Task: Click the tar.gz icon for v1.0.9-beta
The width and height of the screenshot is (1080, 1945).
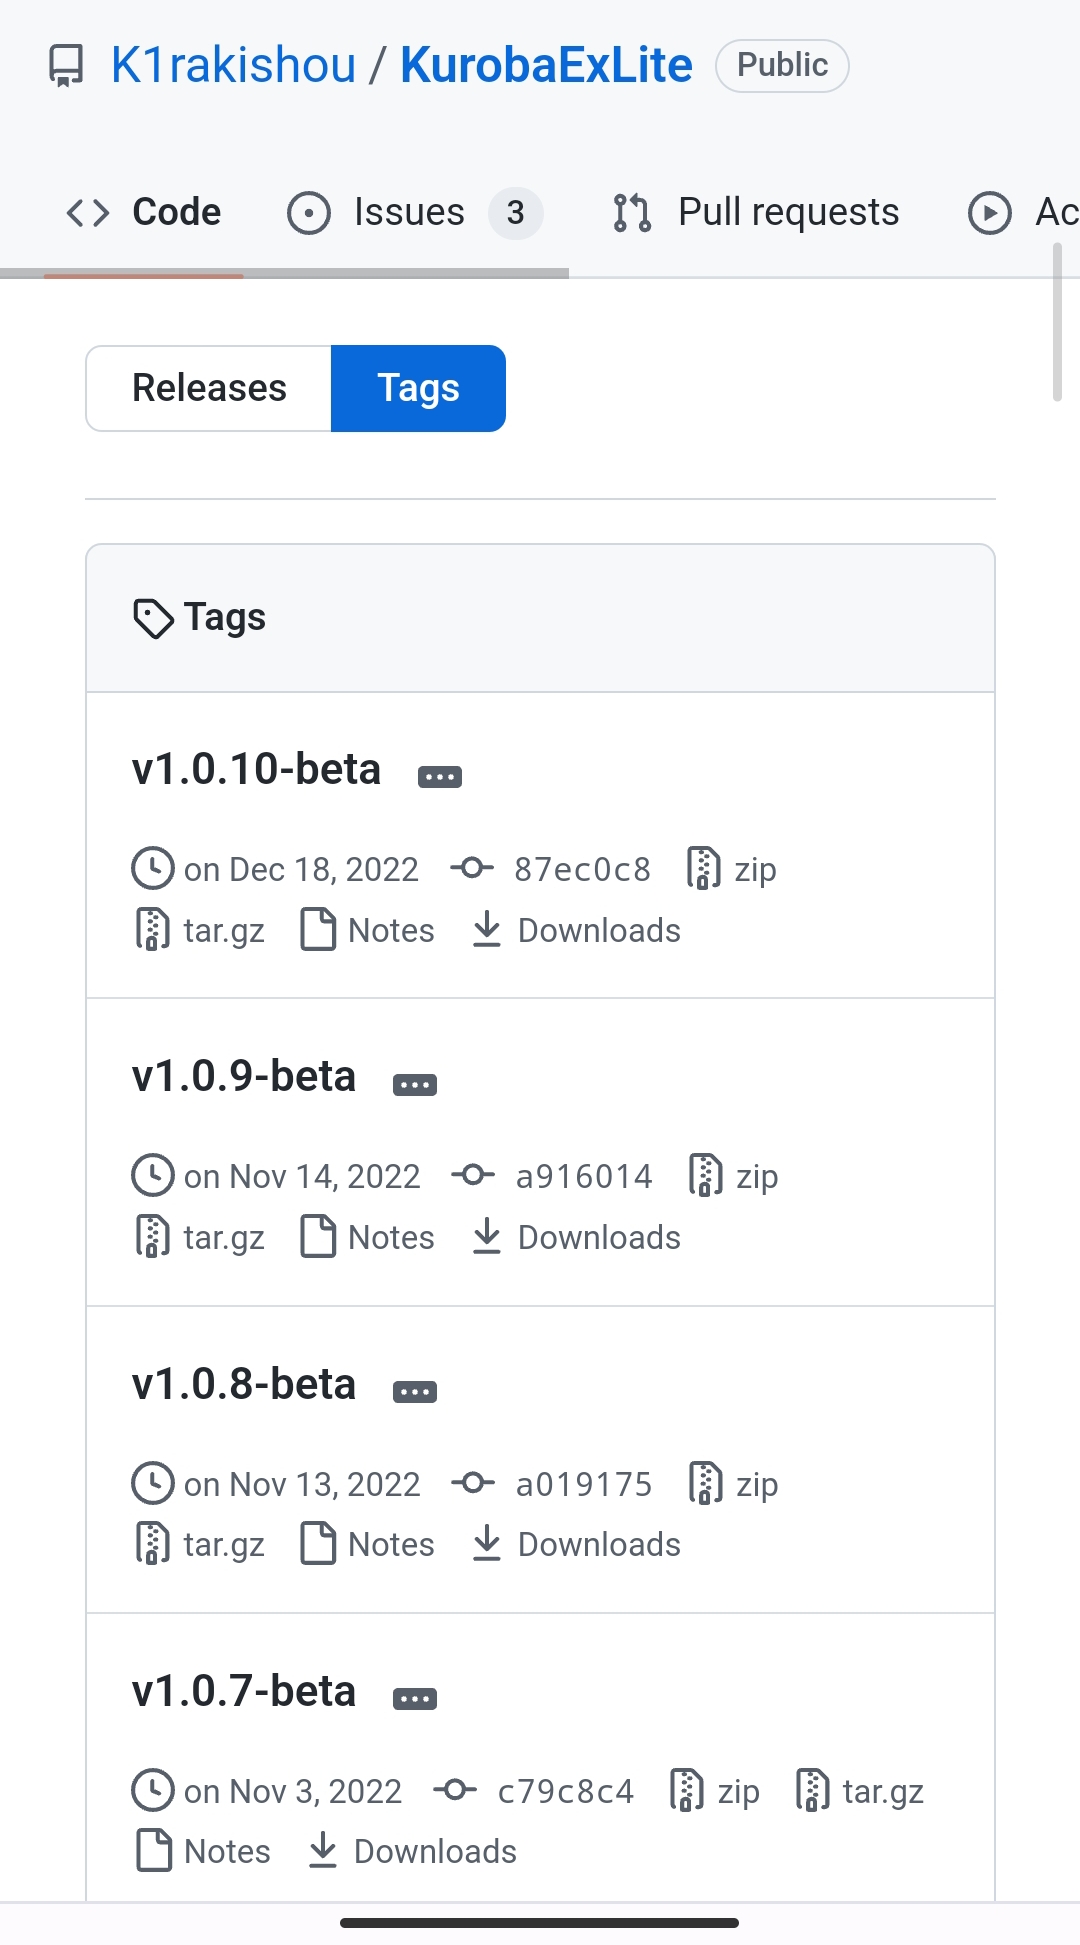Action: (x=152, y=1237)
